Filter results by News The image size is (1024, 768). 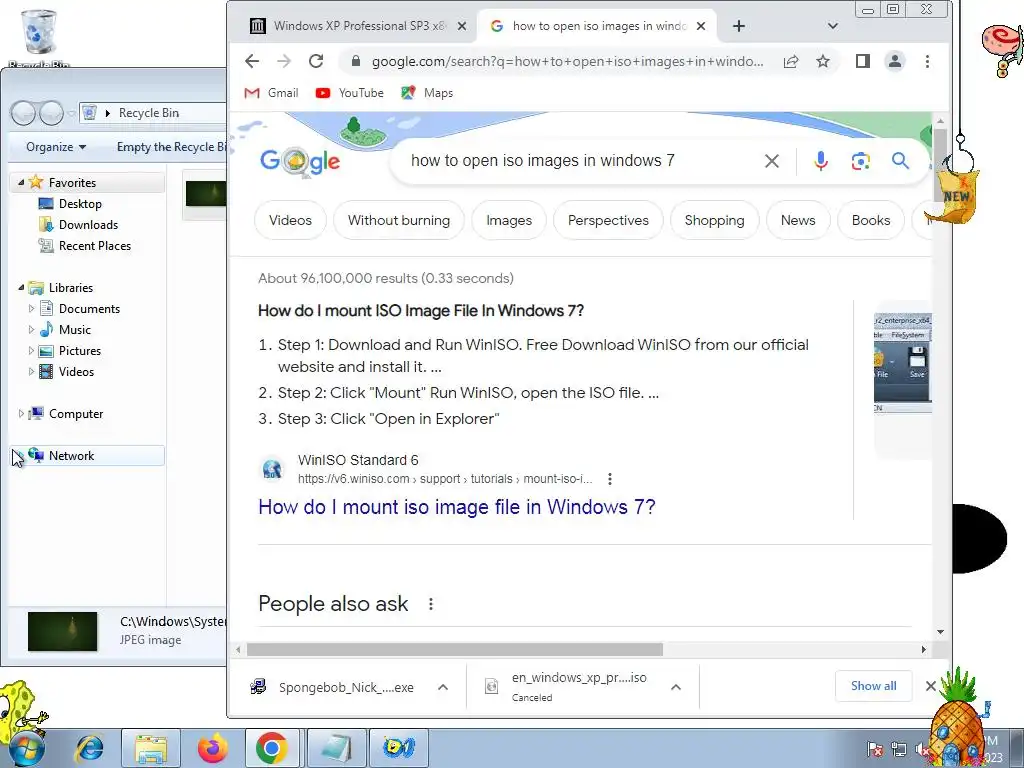coord(798,220)
